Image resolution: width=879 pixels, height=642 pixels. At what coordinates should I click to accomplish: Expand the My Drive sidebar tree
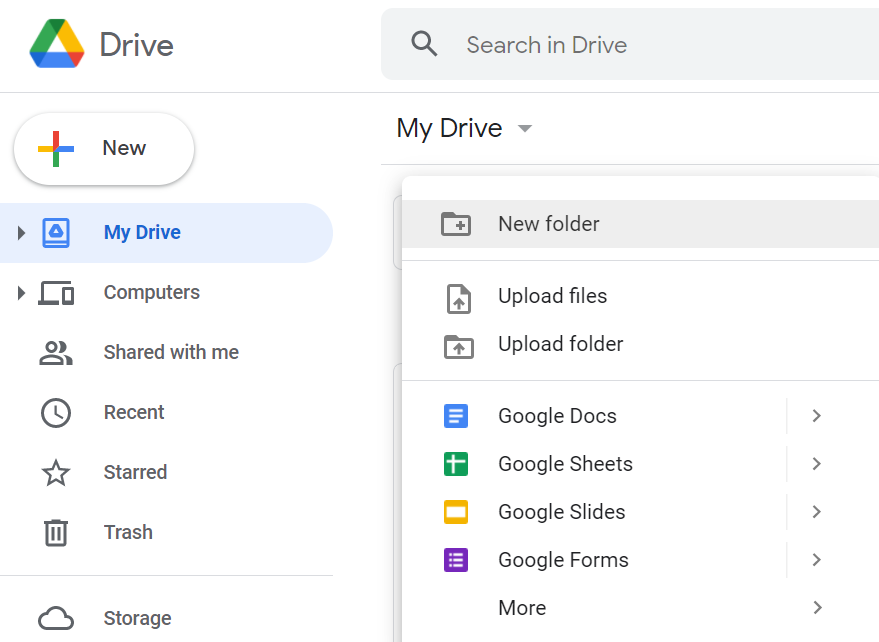pos(20,232)
